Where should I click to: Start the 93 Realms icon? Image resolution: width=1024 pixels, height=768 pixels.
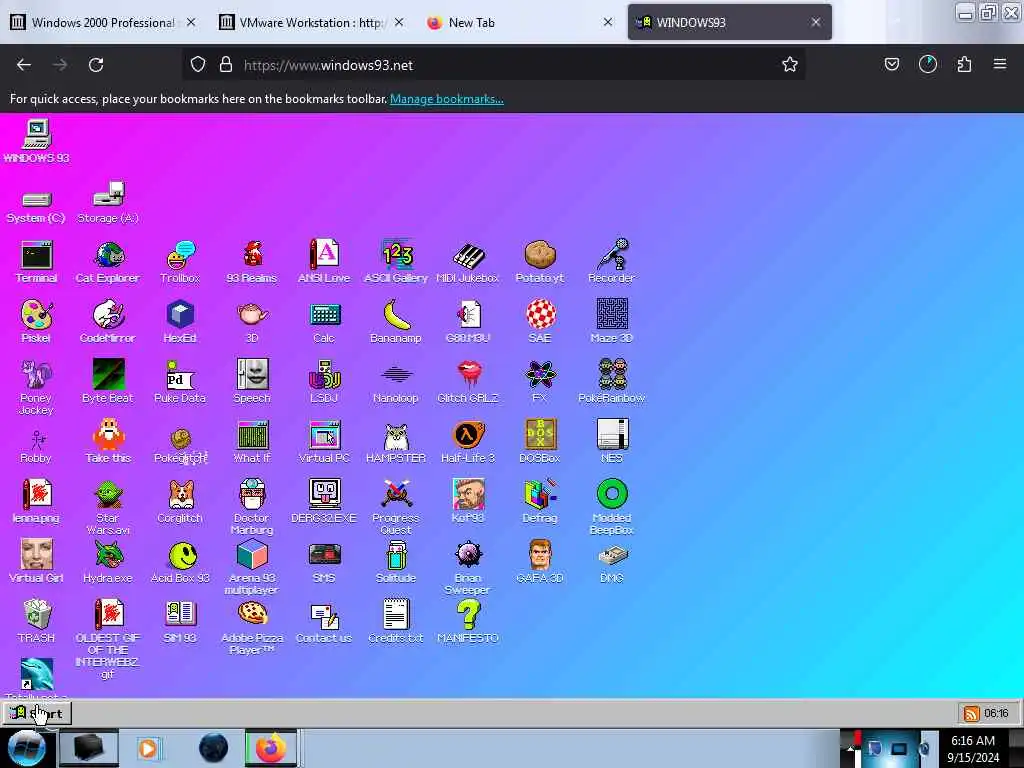252,261
